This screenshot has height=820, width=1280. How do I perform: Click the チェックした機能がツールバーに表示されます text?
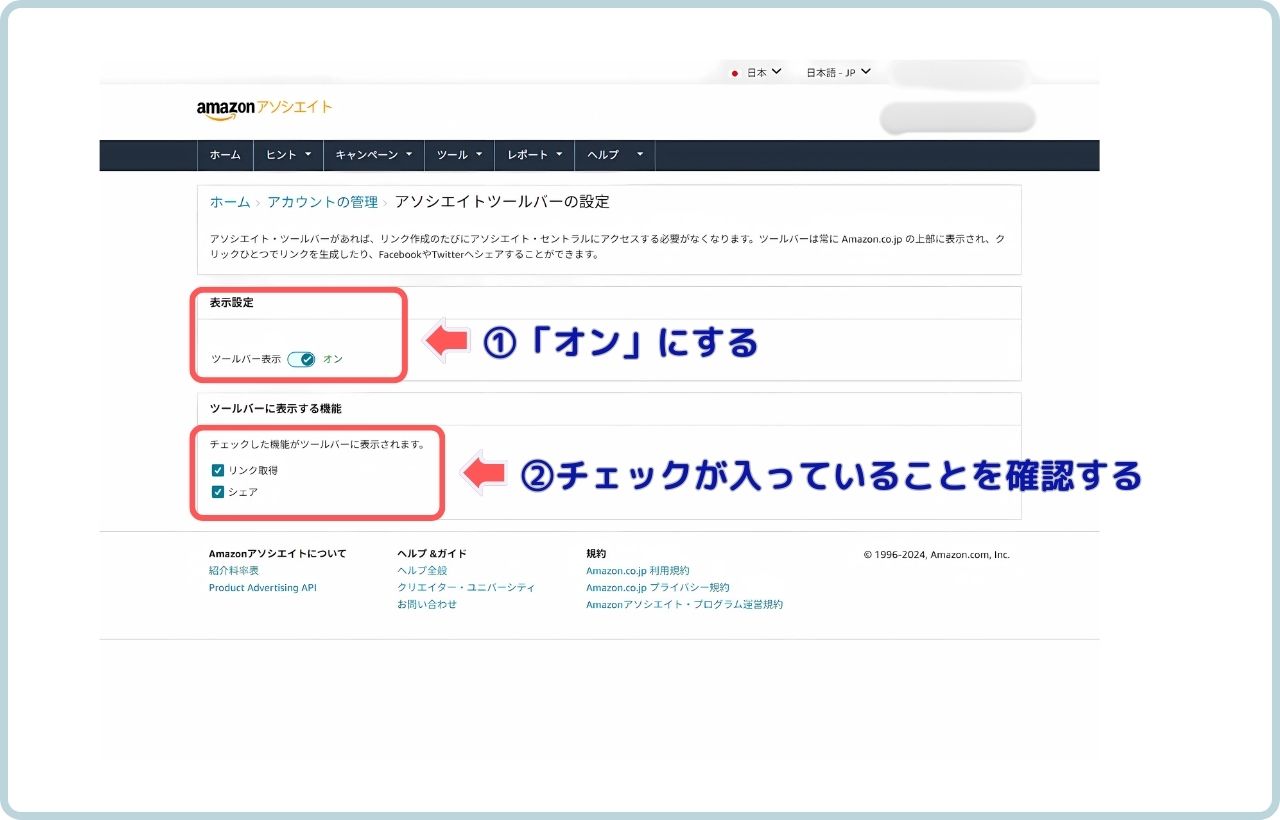pos(317,444)
